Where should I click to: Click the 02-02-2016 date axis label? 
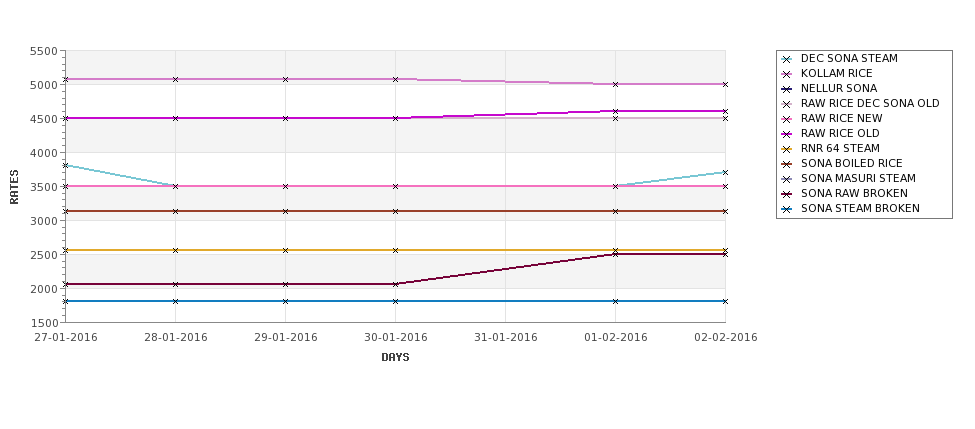[x=726, y=338]
